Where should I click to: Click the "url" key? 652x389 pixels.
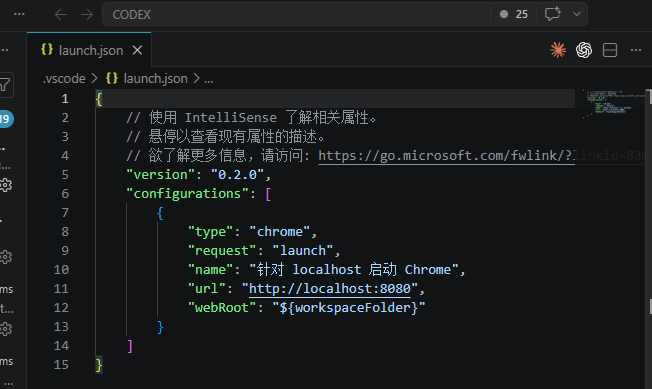[x=206, y=288]
